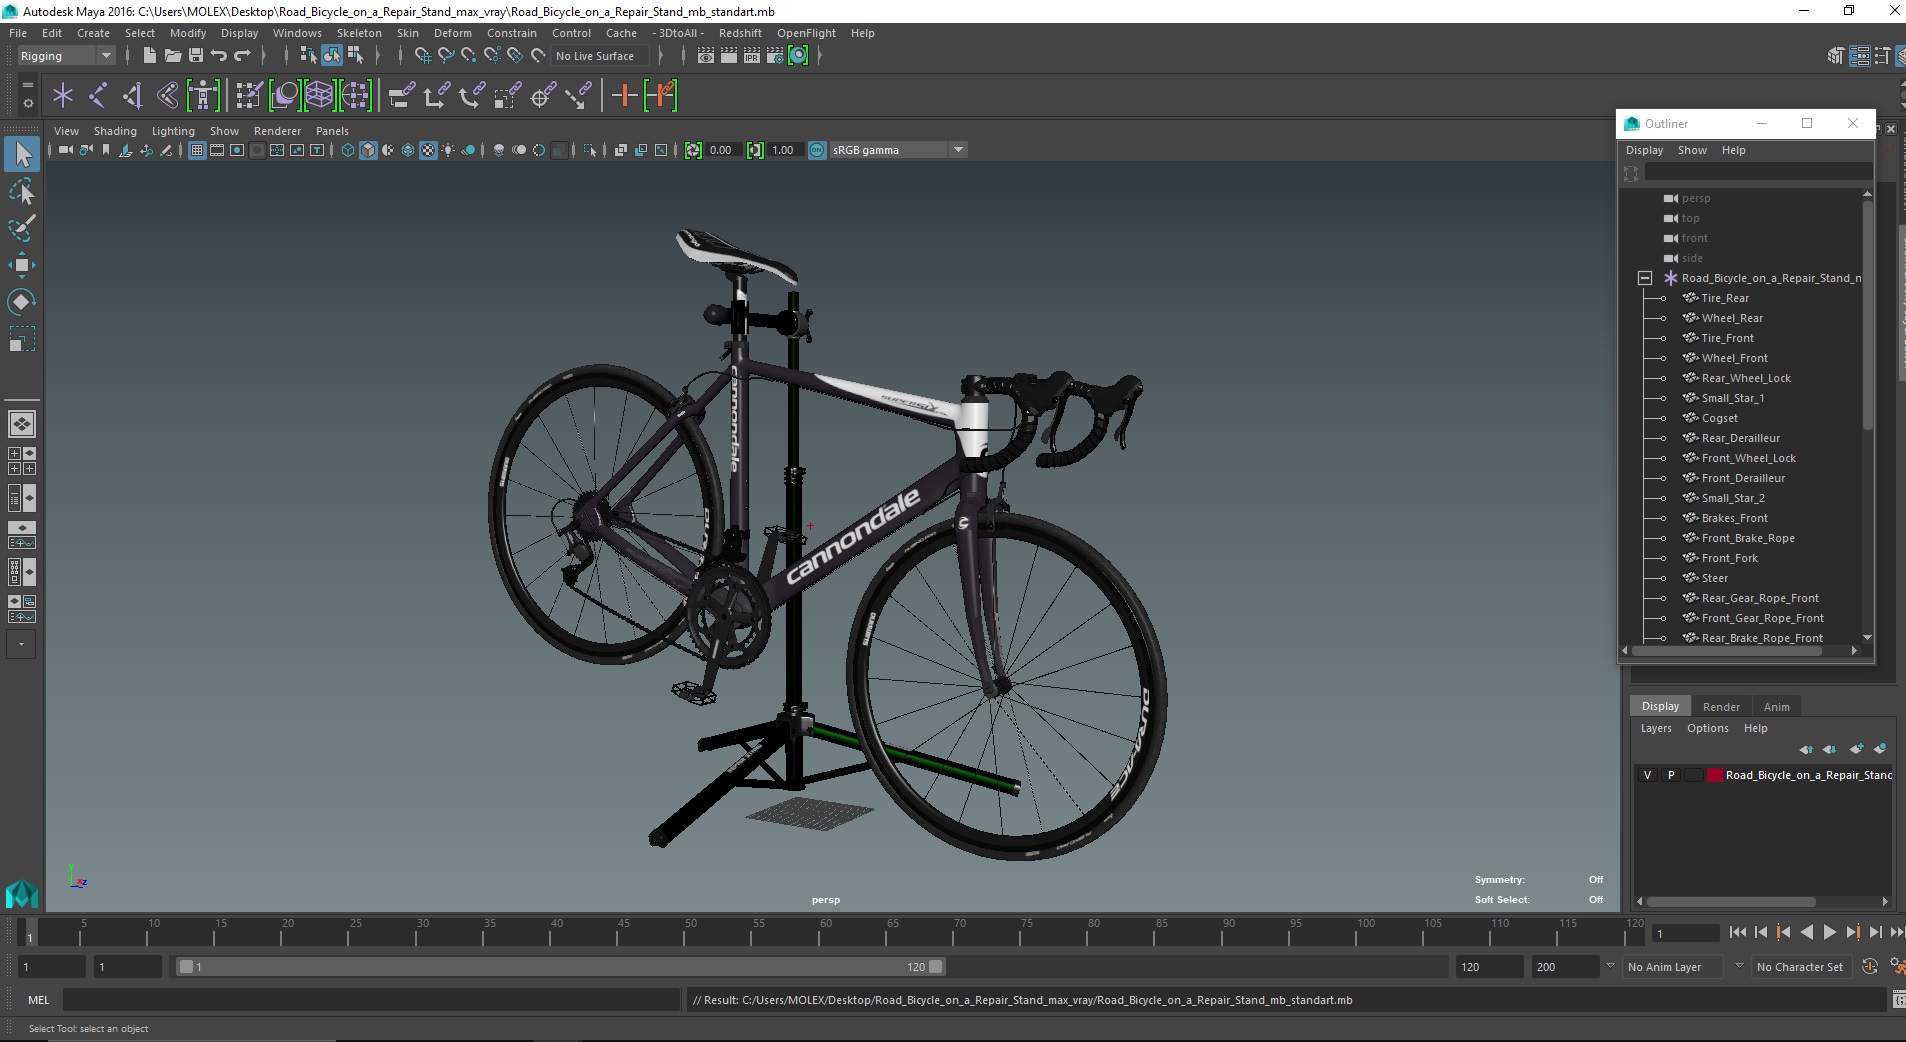
Task: Toggle smooth shade all cube icon
Action: [368, 150]
